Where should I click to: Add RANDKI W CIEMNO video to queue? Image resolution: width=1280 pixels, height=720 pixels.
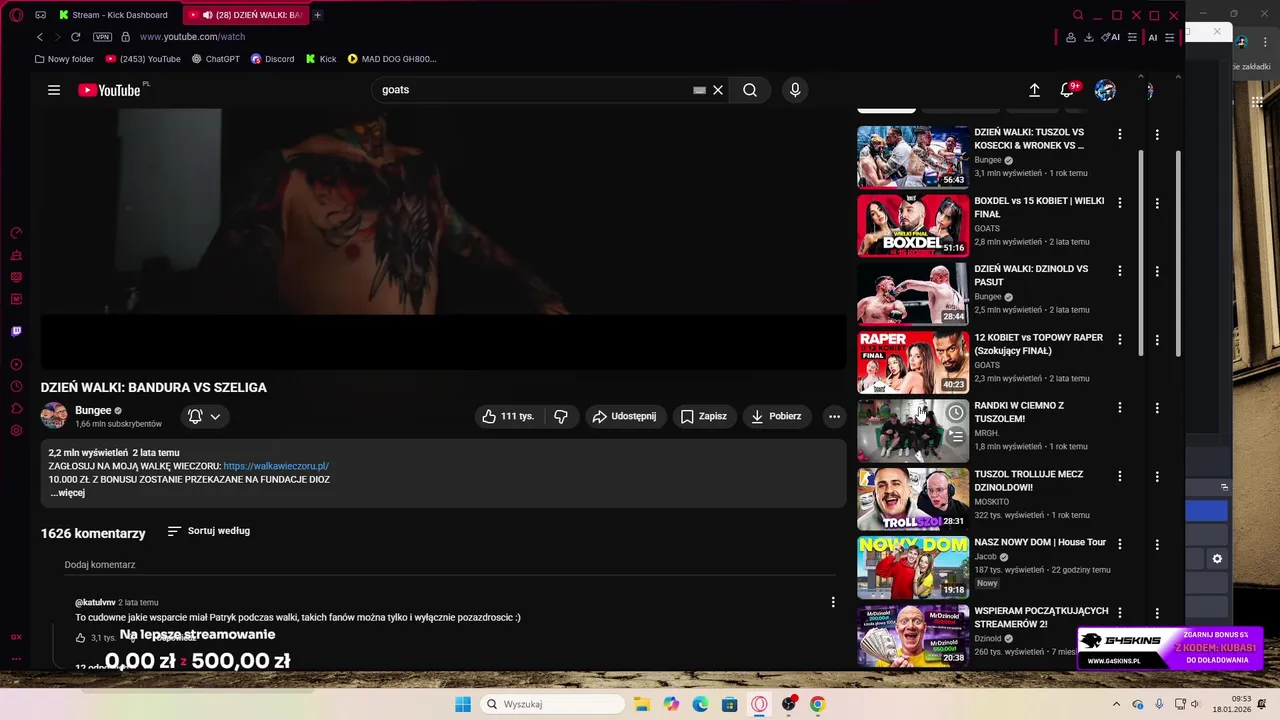(956, 436)
